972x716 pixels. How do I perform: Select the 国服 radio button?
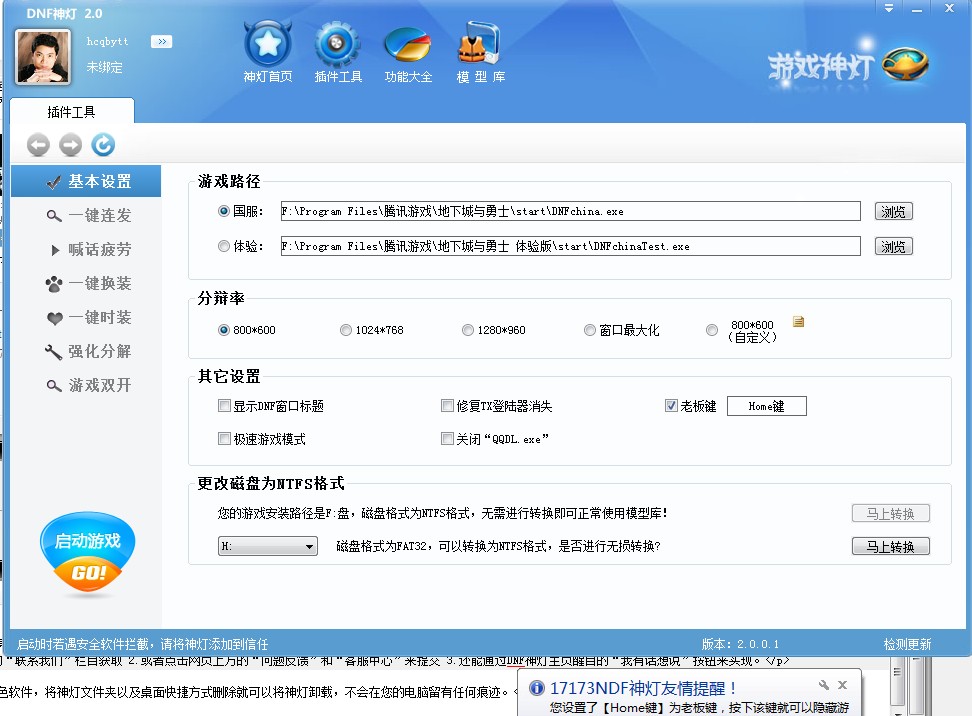[x=224, y=211]
